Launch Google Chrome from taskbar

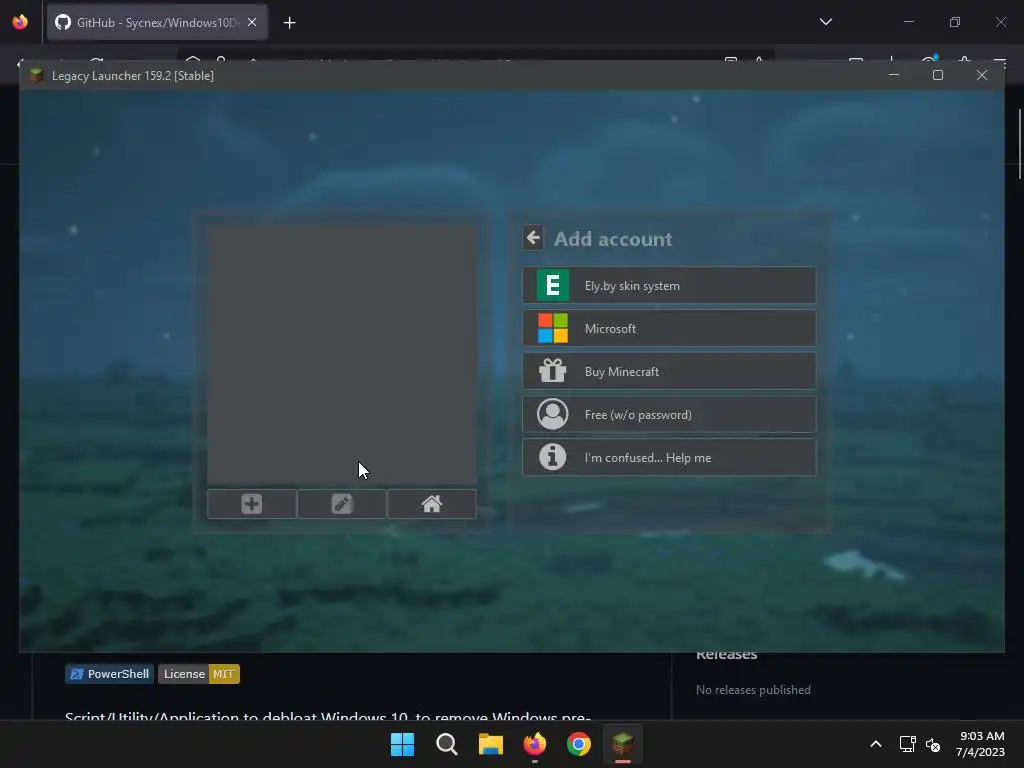click(x=579, y=744)
